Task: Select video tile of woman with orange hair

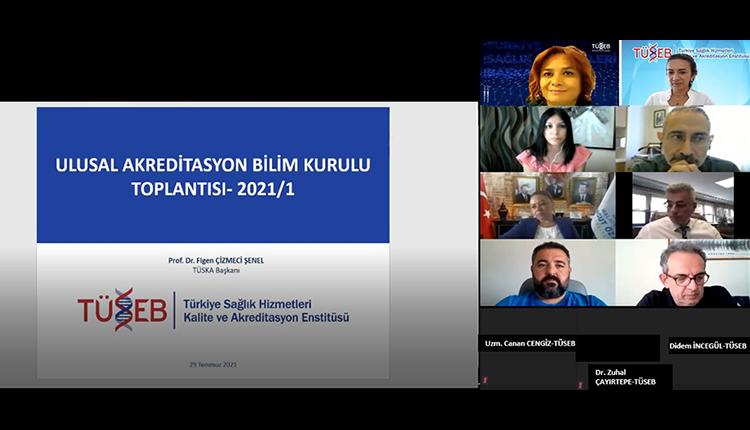Action: (x=549, y=73)
